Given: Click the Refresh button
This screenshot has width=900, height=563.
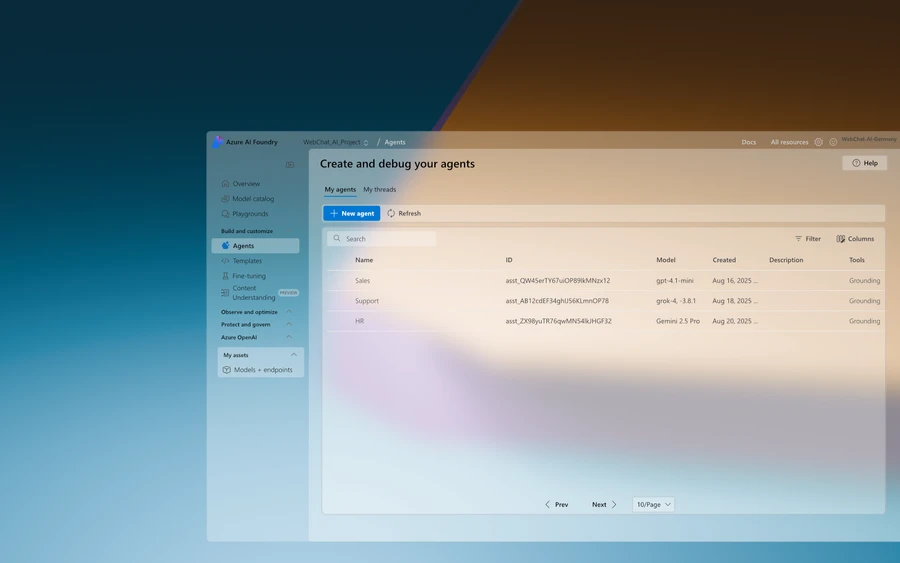Looking at the screenshot, I should (404, 213).
